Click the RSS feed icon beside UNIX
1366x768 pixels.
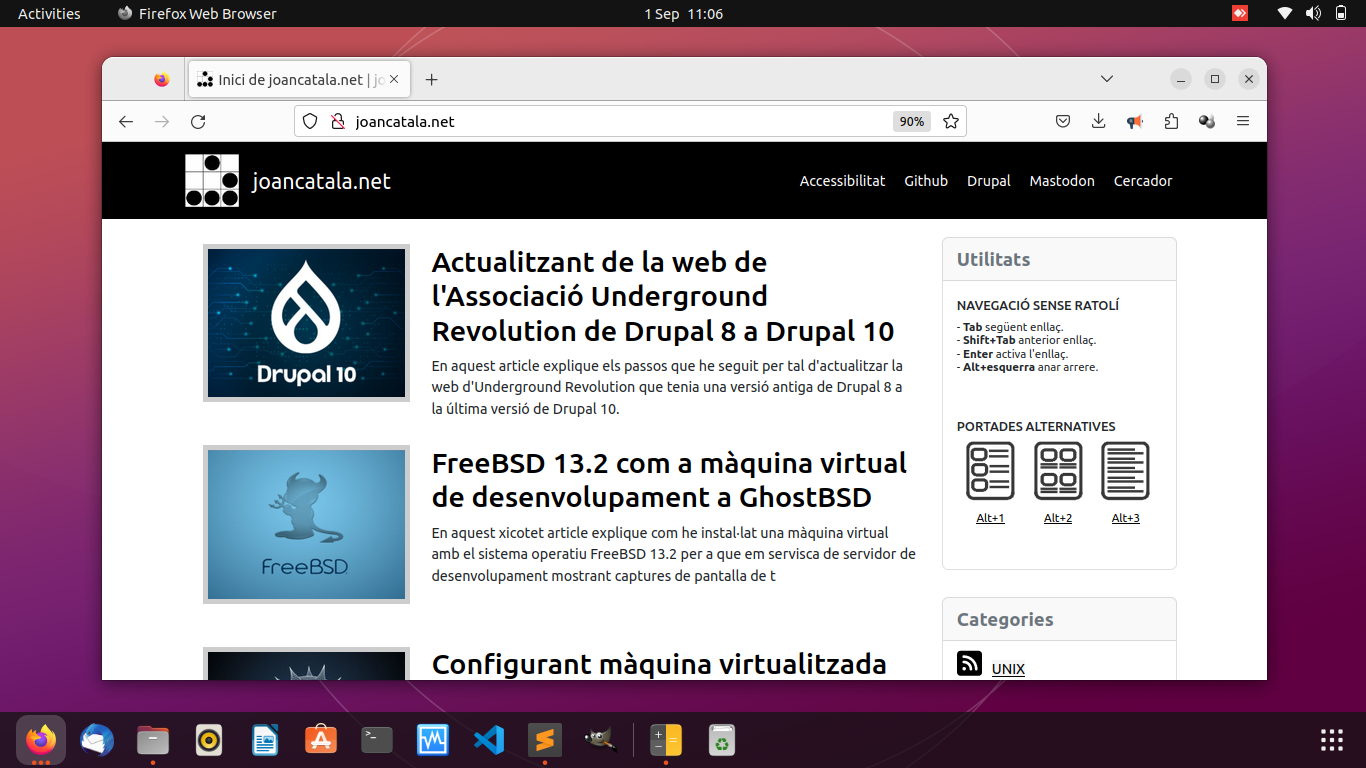[x=969, y=663]
